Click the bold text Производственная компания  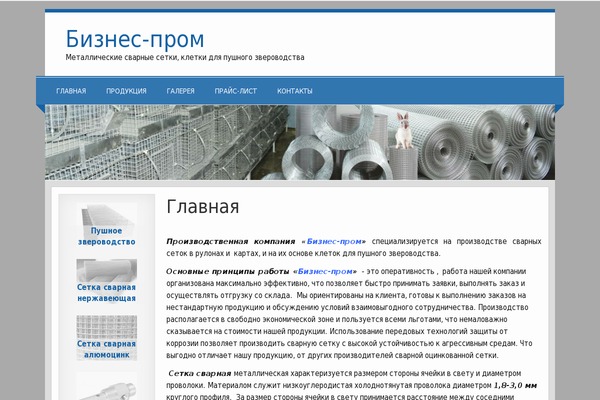click(231, 242)
